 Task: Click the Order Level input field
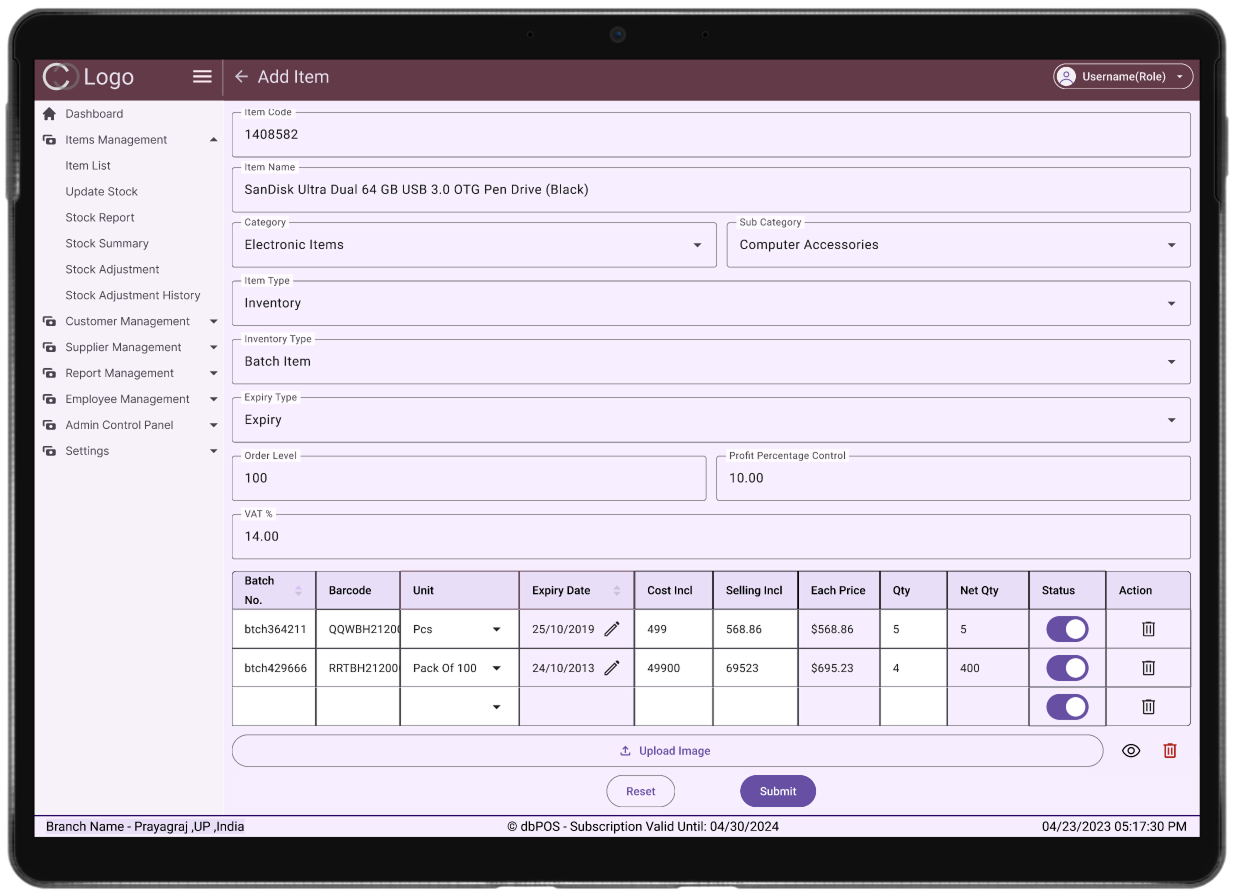point(469,479)
